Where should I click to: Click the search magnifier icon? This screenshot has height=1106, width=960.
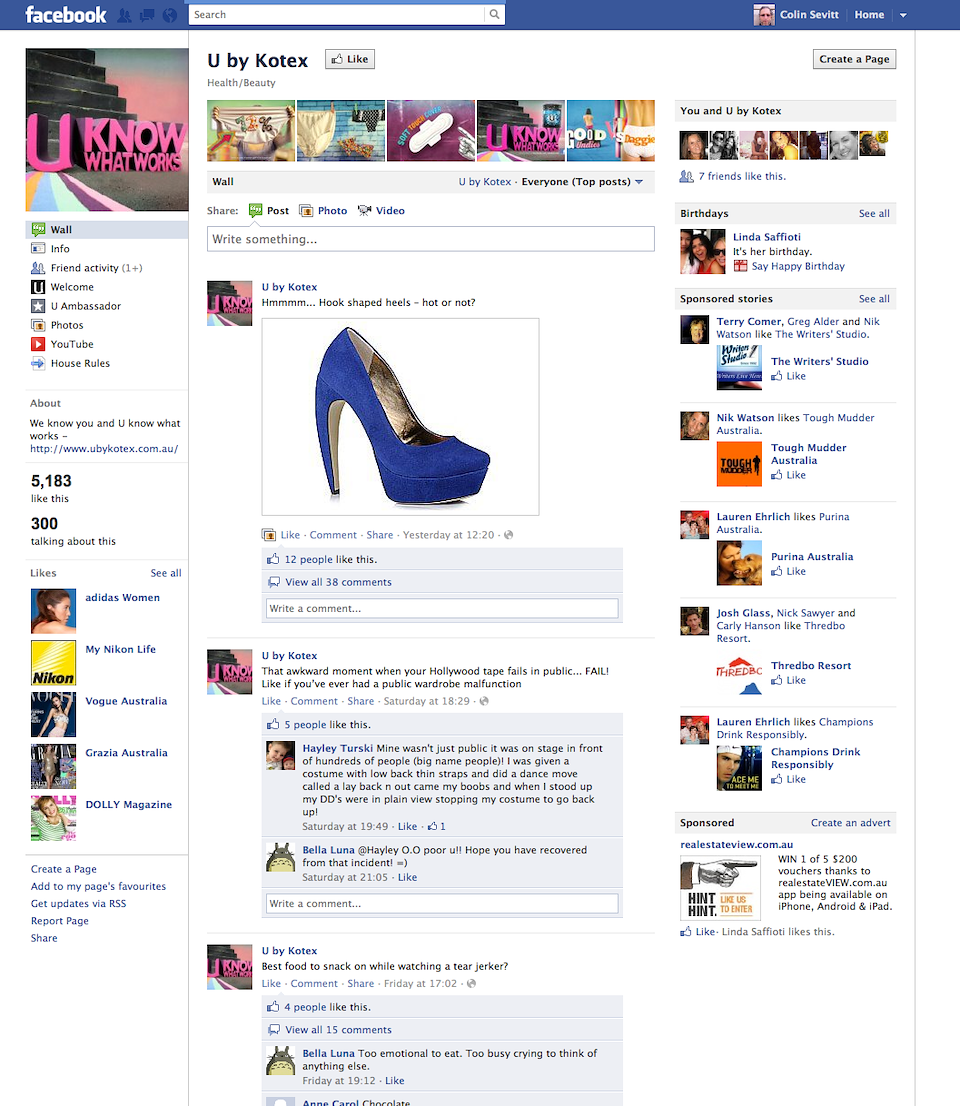point(494,14)
